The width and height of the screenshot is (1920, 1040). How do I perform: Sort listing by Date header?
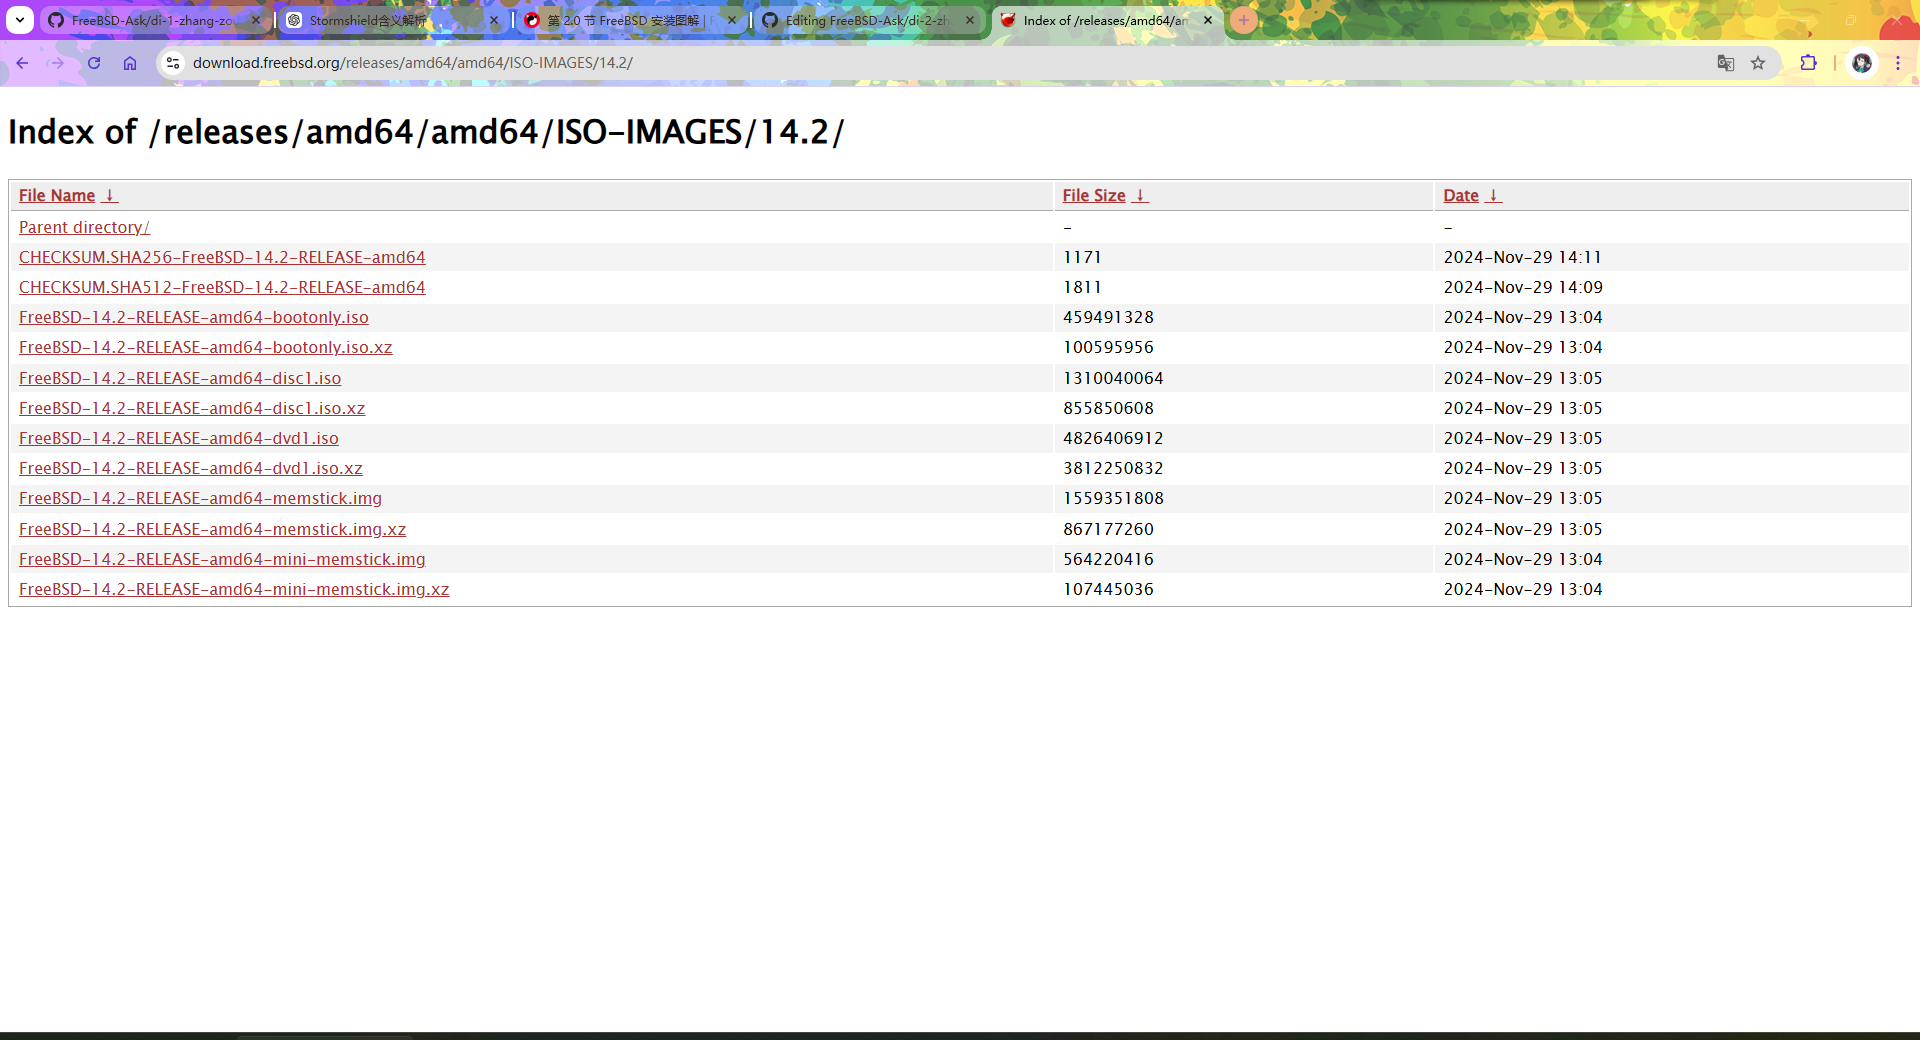pos(1461,196)
